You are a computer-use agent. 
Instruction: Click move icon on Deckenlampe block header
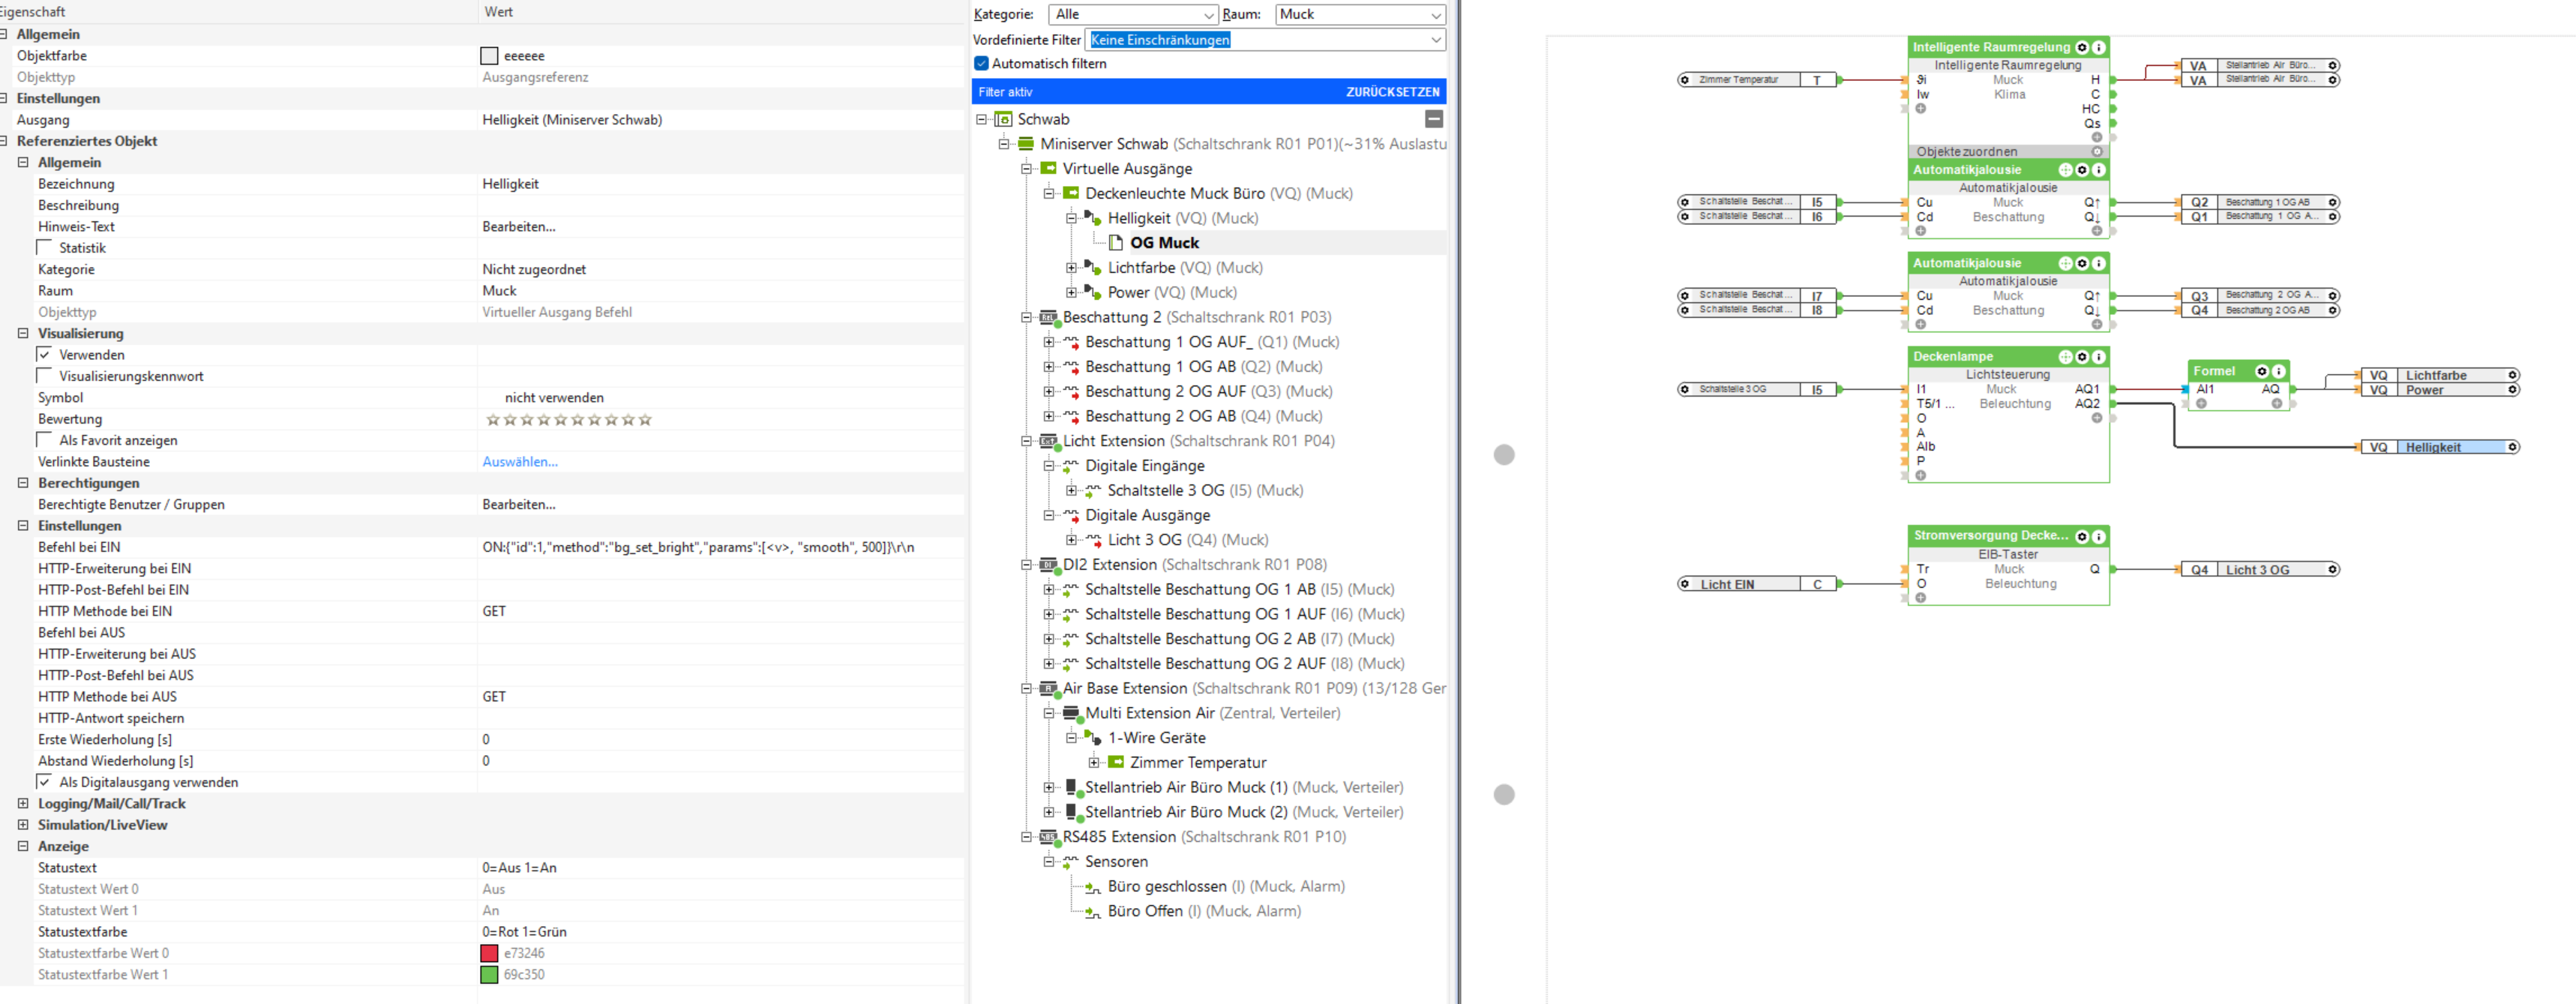2065,357
